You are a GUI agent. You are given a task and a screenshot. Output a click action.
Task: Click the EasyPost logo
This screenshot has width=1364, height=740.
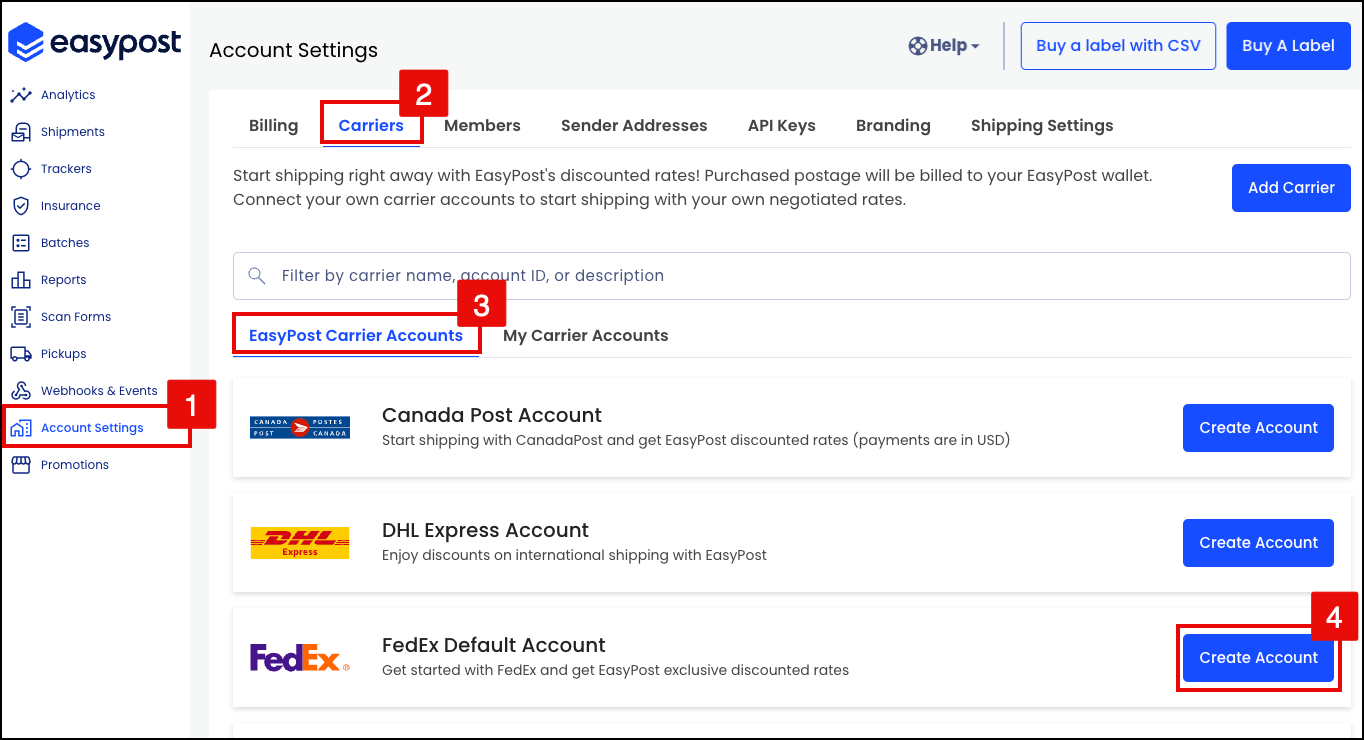click(95, 43)
